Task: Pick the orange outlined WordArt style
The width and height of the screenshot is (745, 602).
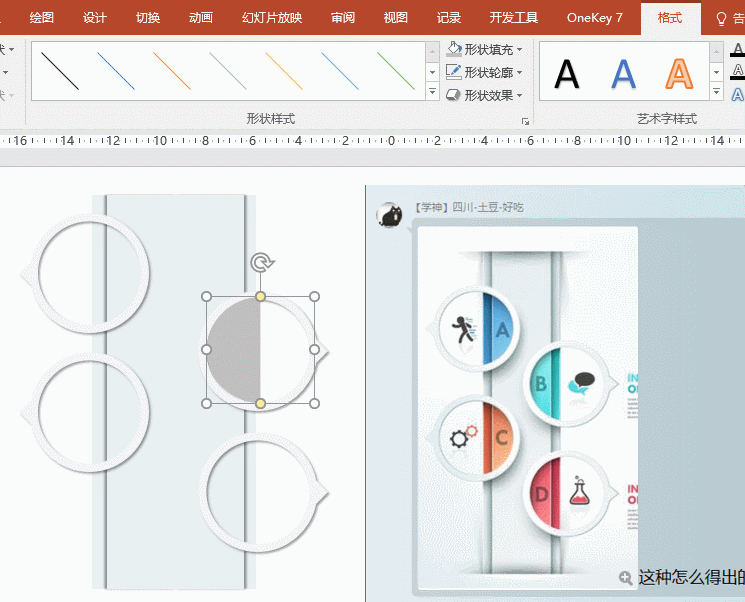Action: click(679, 73)
